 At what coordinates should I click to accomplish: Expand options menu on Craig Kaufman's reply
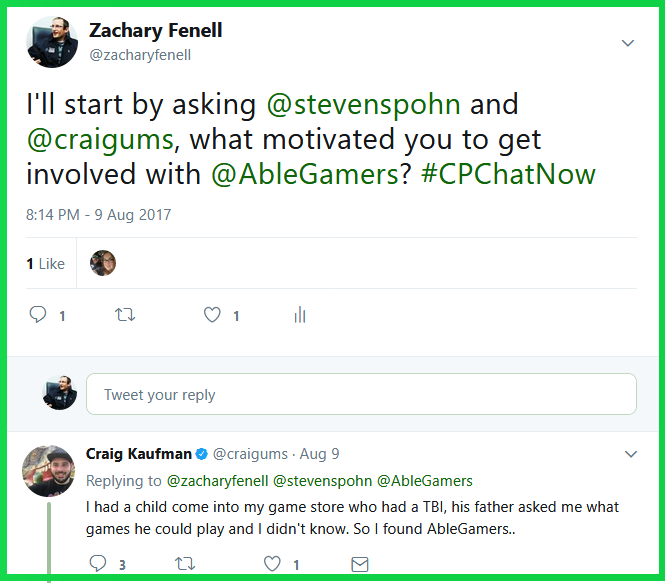630,454
